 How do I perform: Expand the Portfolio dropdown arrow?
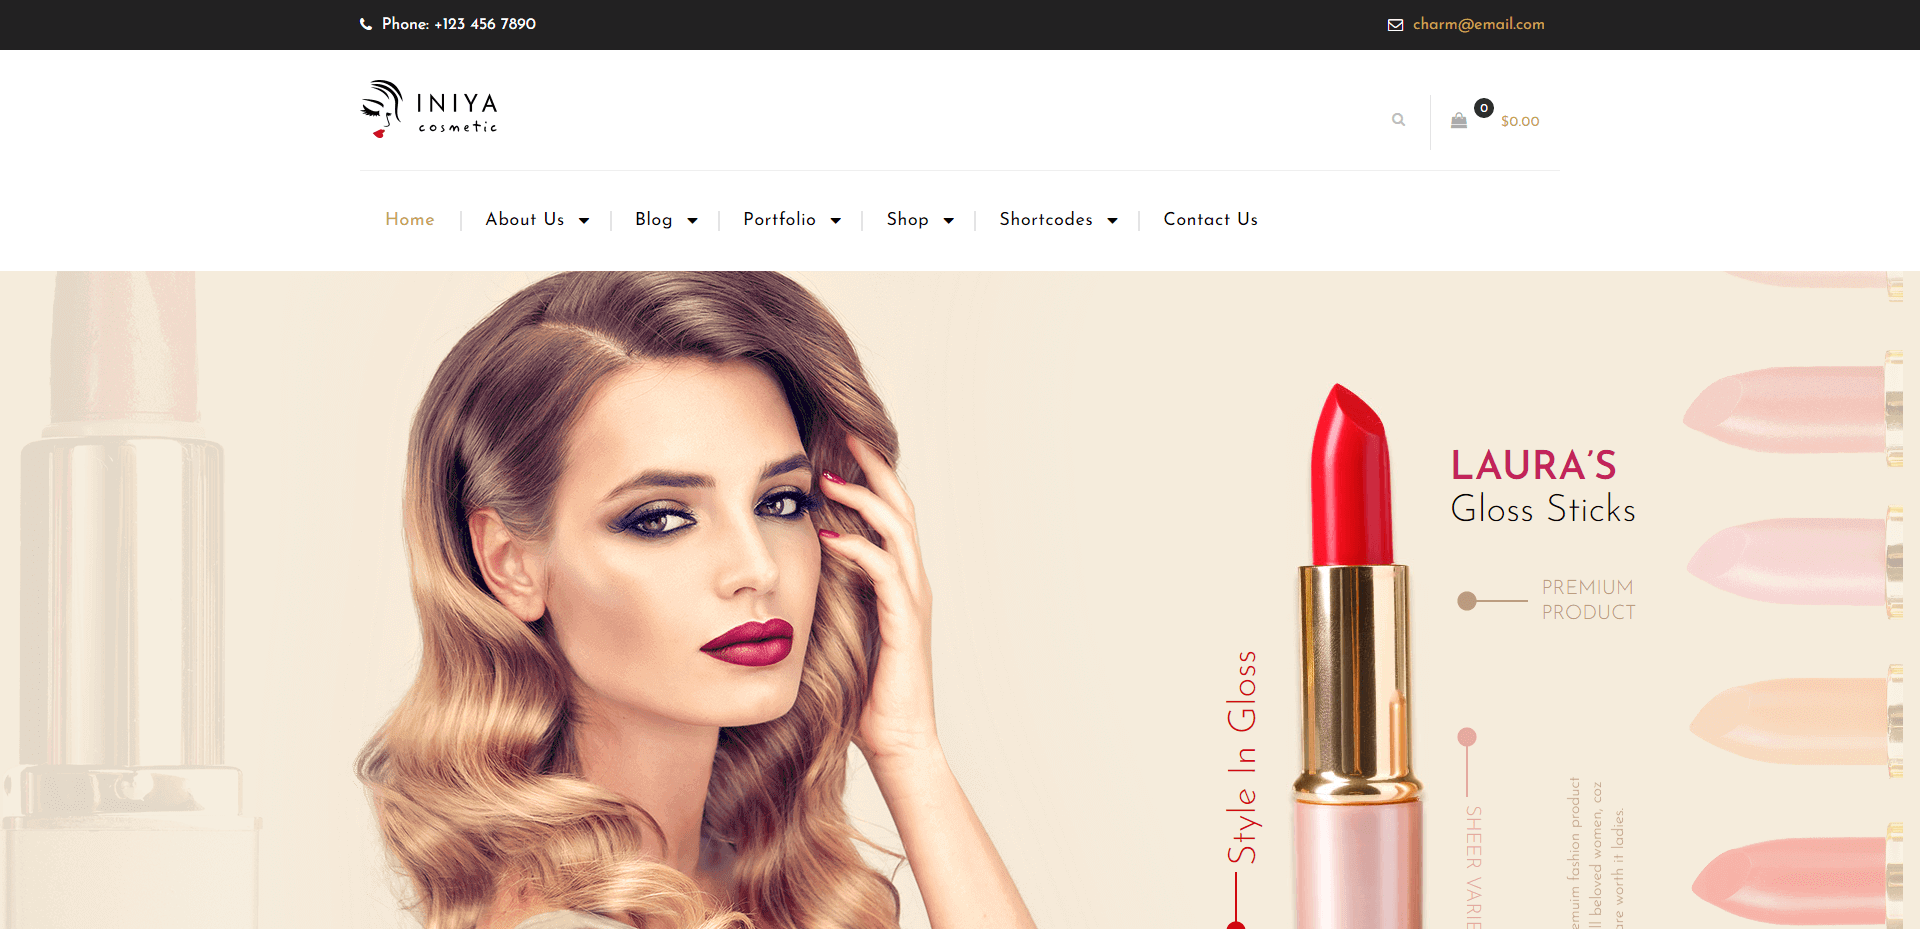click(x=836, y=220)
